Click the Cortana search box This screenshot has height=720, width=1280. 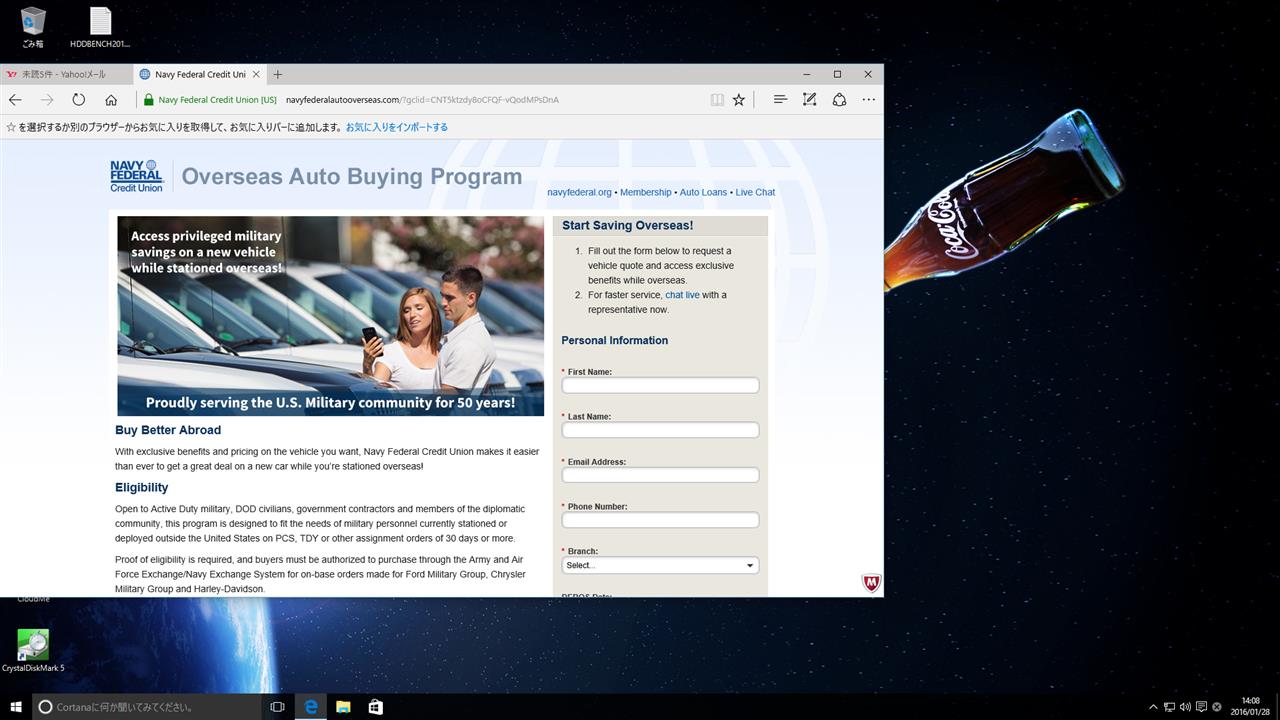coord(147,707)
